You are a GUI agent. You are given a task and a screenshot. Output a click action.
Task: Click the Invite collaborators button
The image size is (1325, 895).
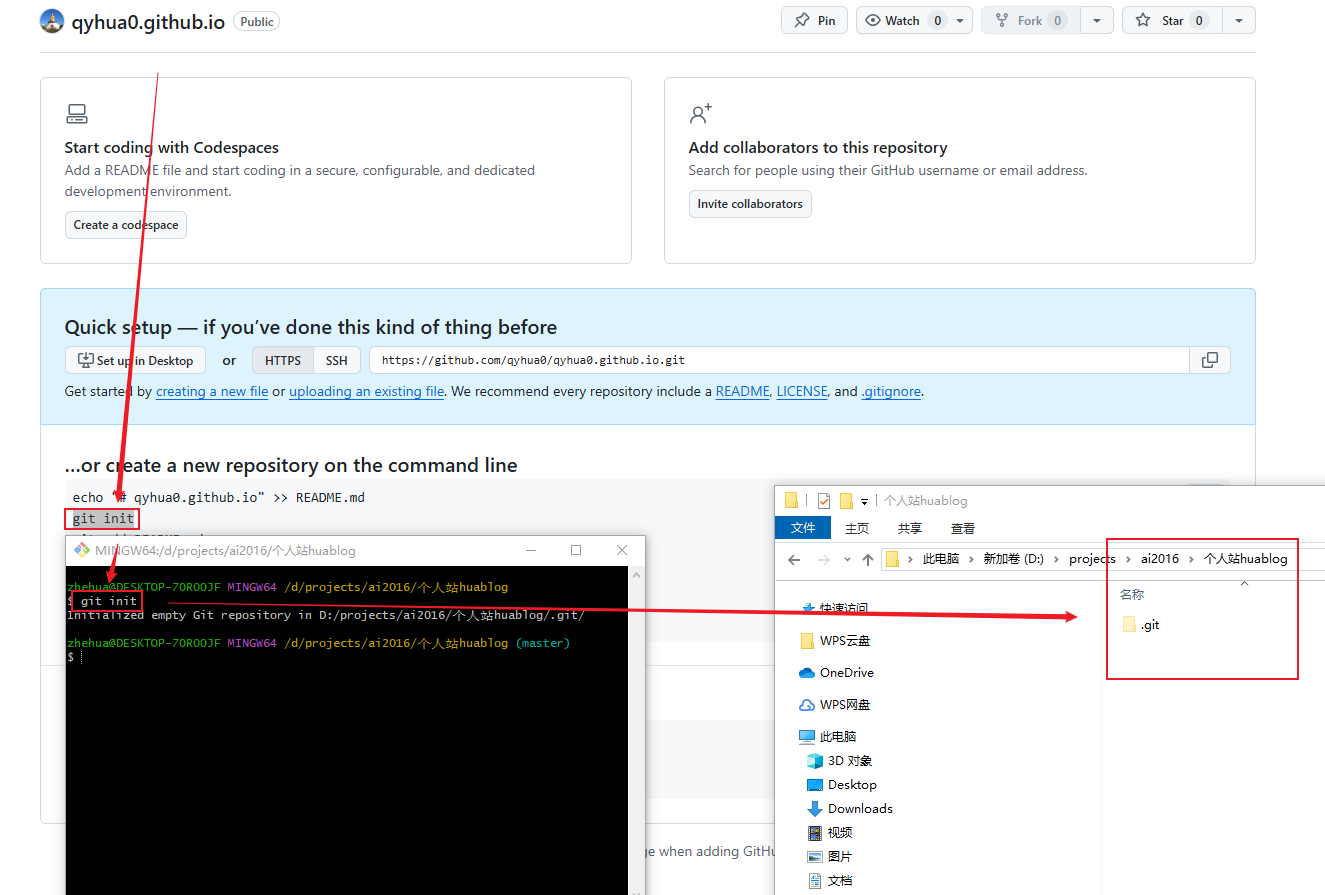750,204
